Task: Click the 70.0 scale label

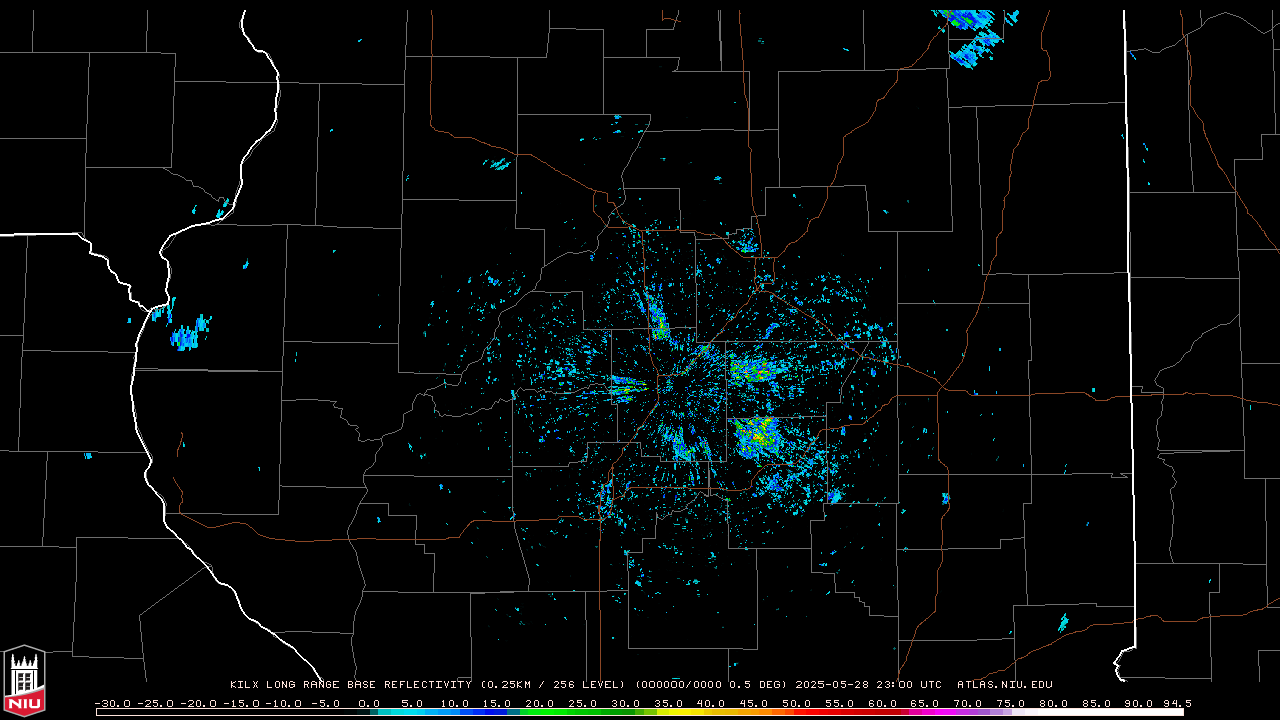Action: coord(968,704)
